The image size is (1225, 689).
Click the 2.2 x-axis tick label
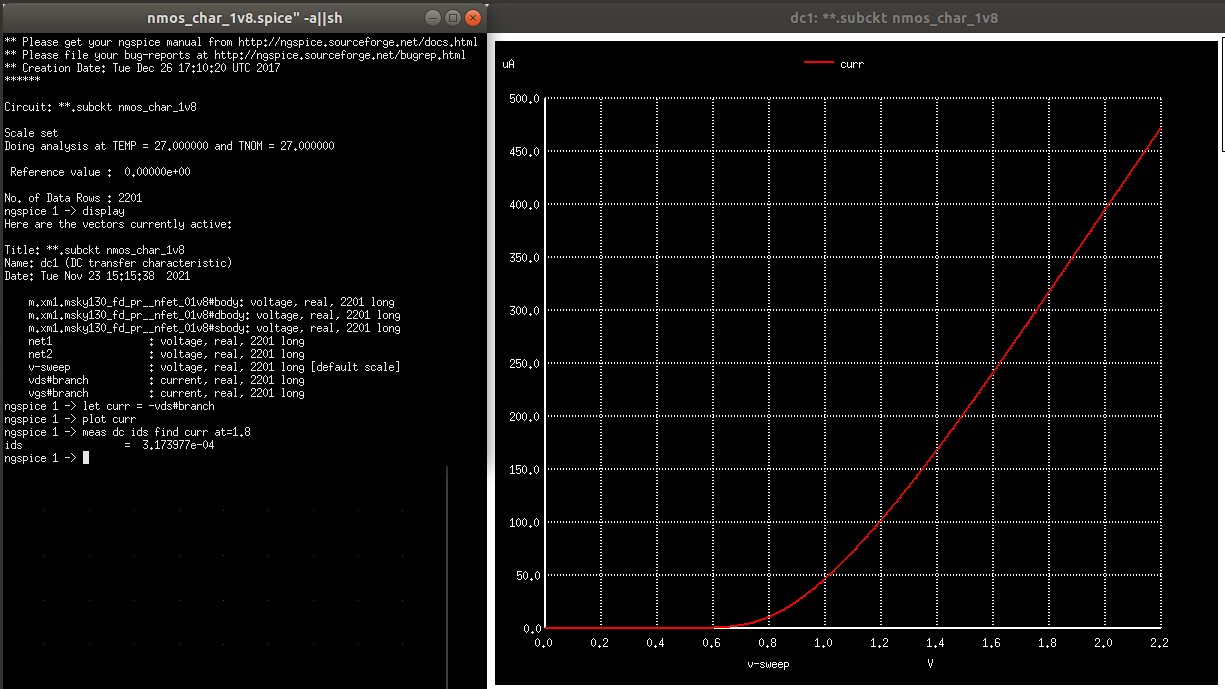click(1160, 641)
